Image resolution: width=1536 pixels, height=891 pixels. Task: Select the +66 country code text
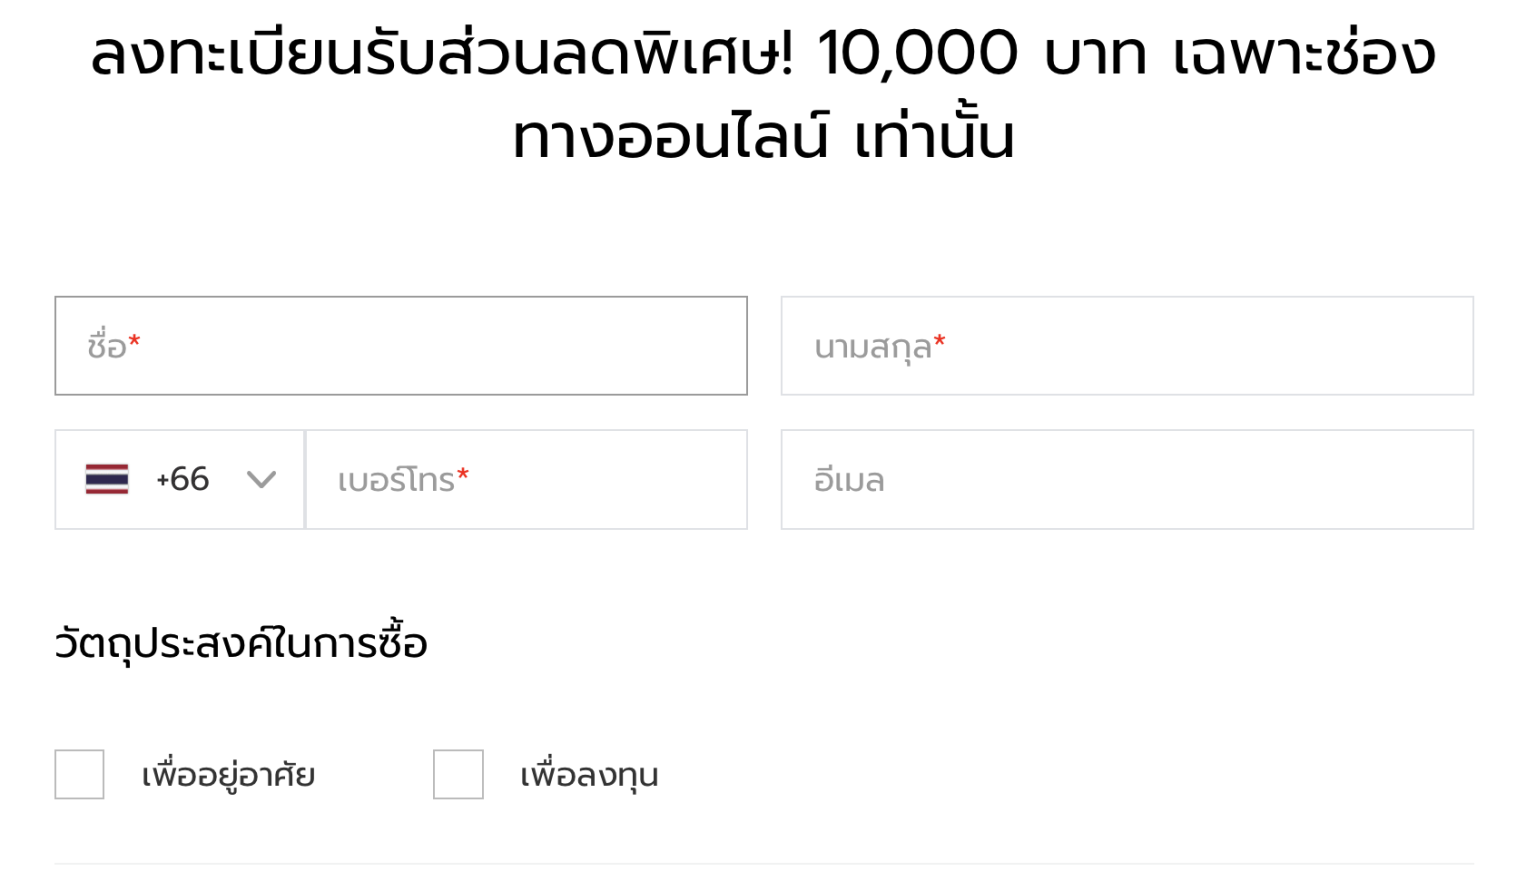tap(183, 479)
